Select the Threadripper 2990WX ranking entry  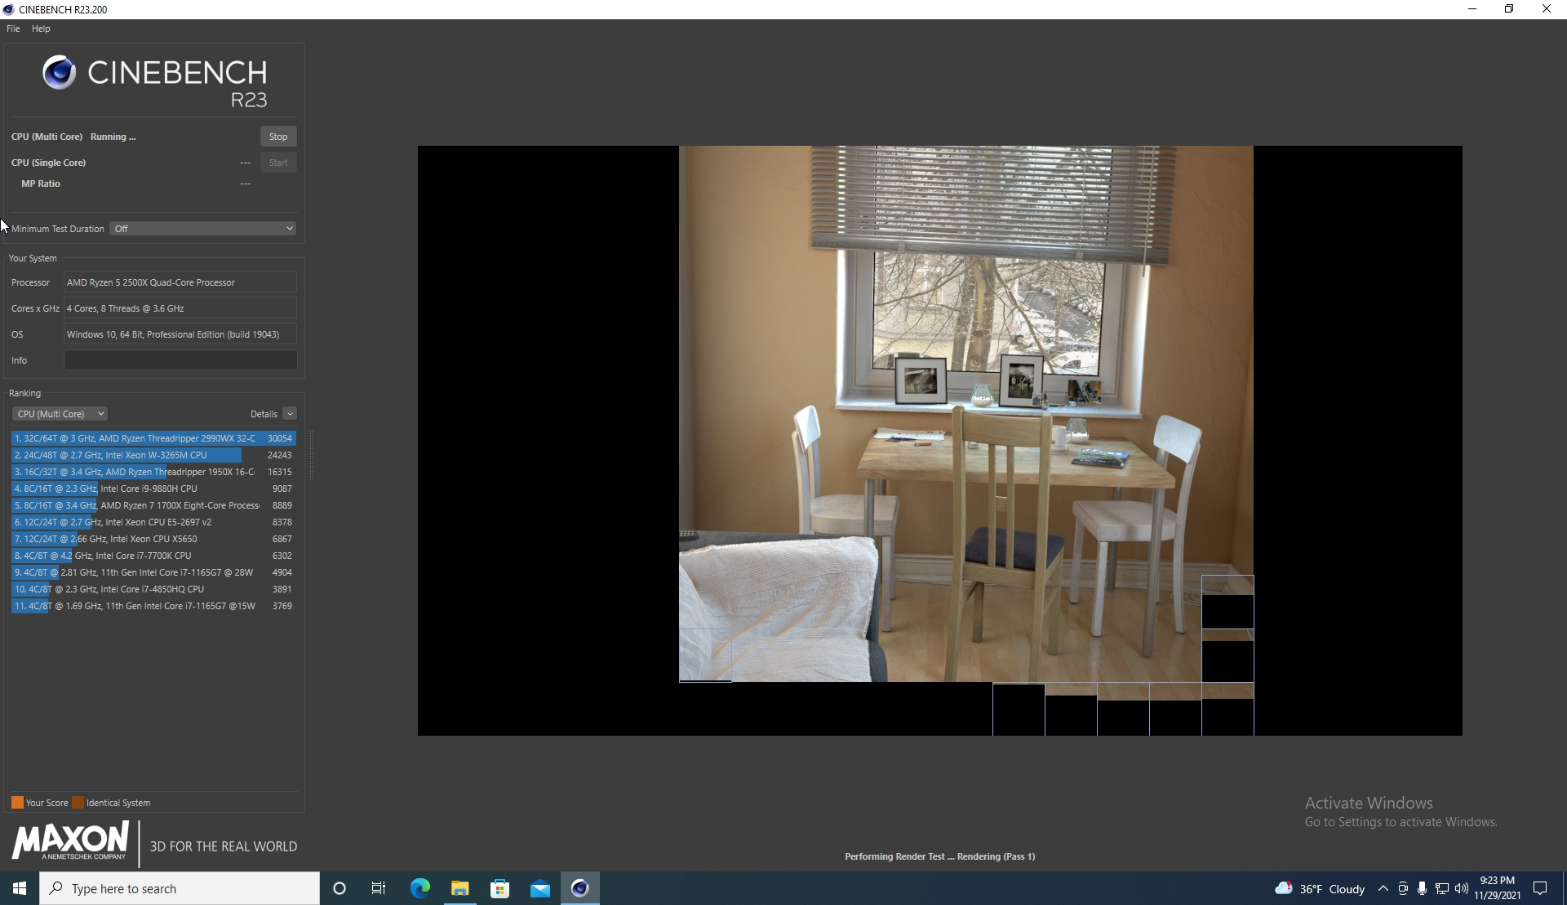[x=153, y=438]
